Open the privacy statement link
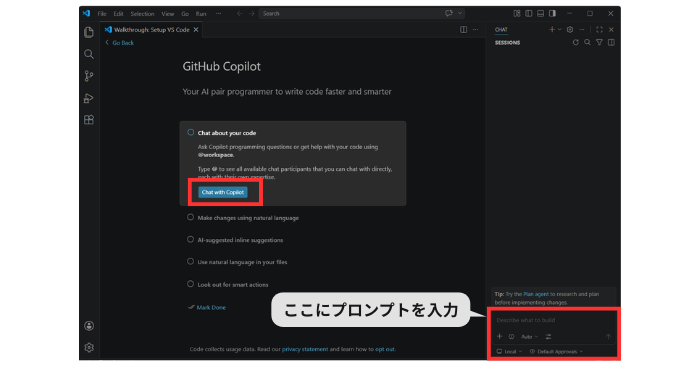This screenshot has width=698, height=365. [x=305, y=349]
